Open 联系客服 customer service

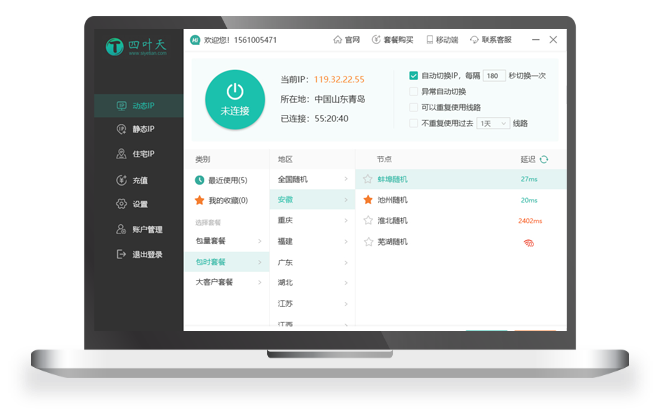pos(489,40)
